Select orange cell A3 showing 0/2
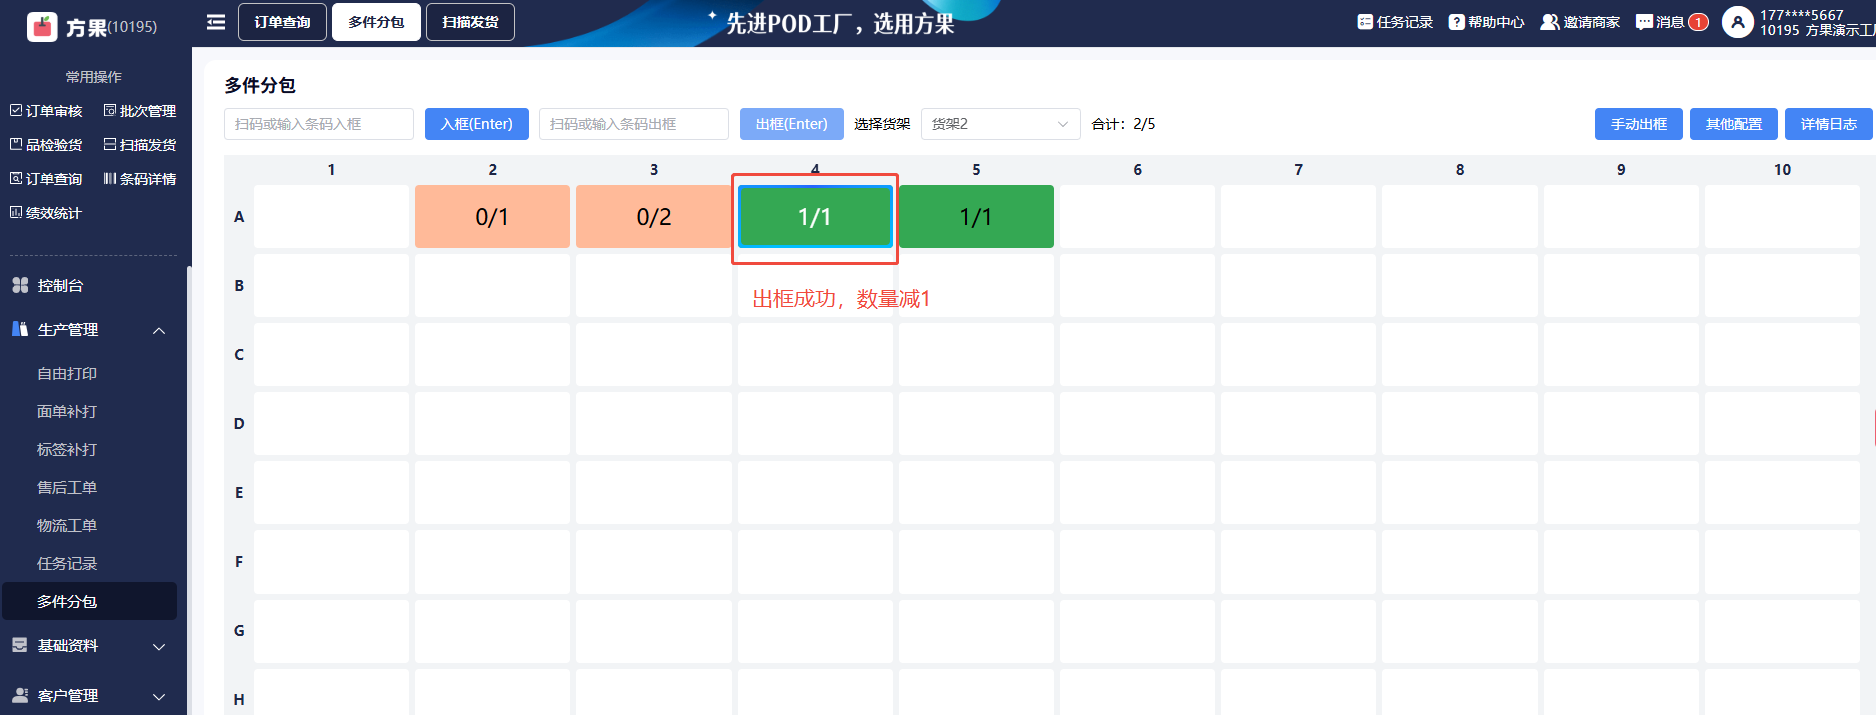The height and width of the screenshot is (715, 1876). pos(654,216)
